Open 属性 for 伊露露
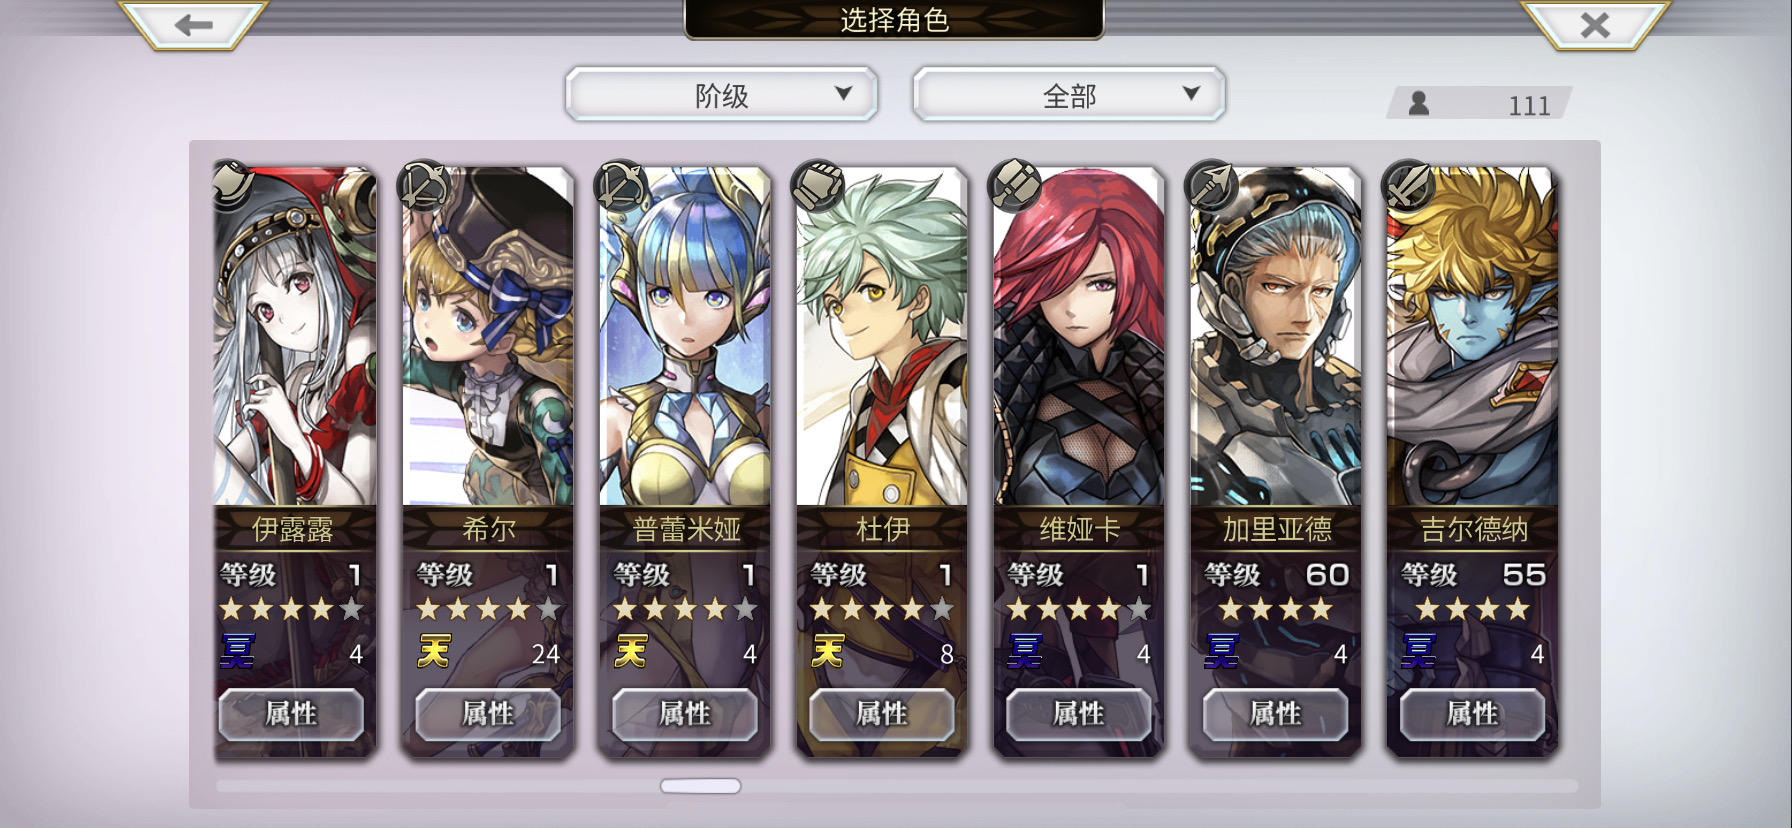The height and width of the screenshot is (828, 1792). click(x=291, y=714)
